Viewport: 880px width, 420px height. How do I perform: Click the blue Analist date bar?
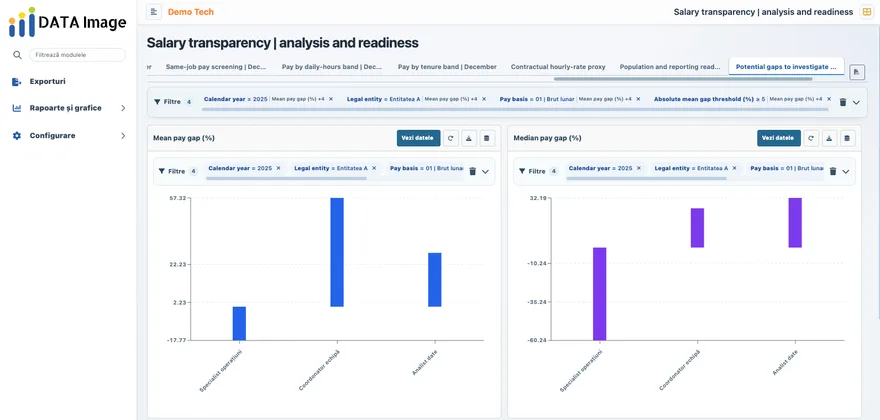pyautogui.click(x=434, y=280)
